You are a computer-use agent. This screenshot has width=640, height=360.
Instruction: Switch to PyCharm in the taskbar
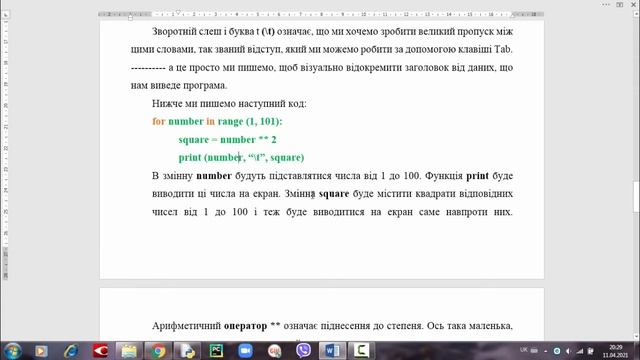coord(216,351)
